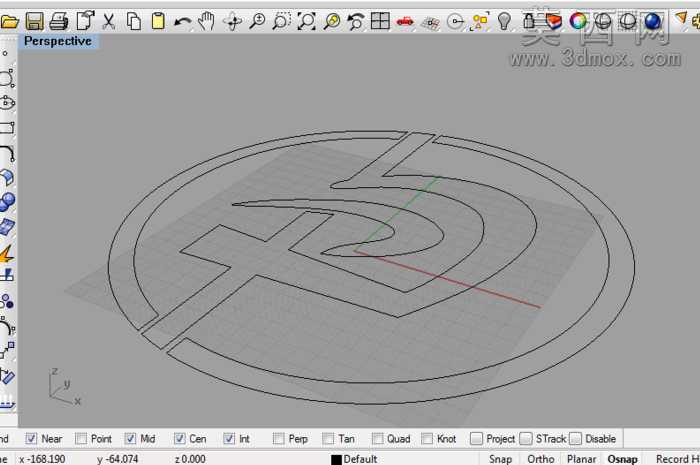Save the model using the floppy disk icon
This screenshot has height=465, width=700.
(34, 21)
